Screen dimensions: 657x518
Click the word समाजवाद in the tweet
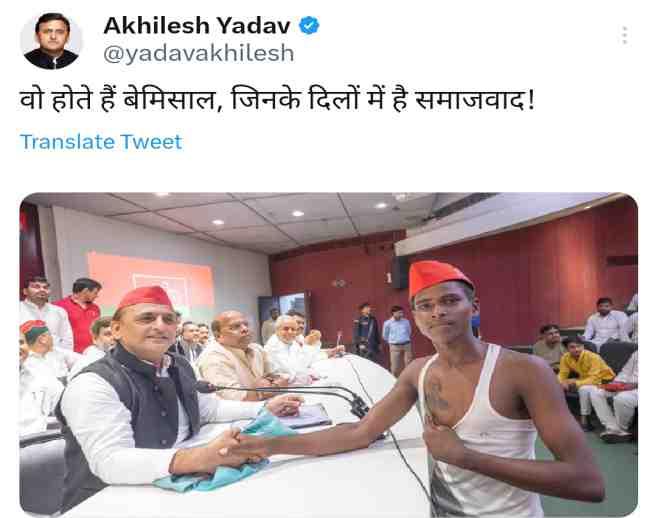[470, 101]
